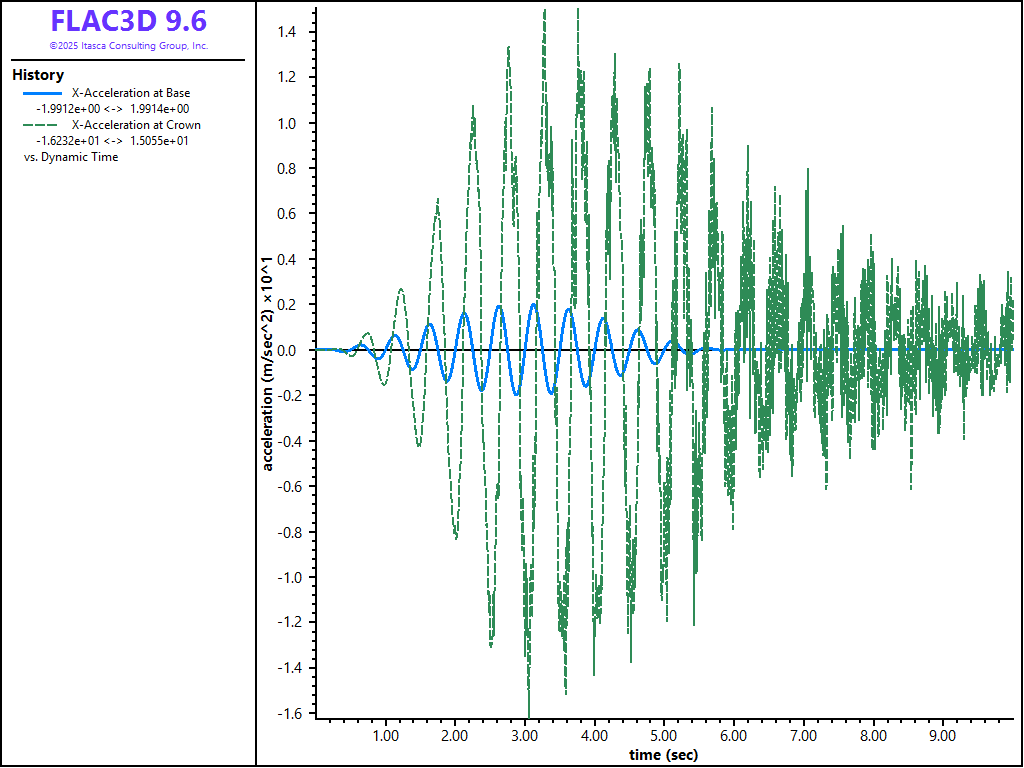This screenshot has width=1024, height=768.
Task: Click the FLAC3D 9.6 title text
Action: tap(128, 22)
